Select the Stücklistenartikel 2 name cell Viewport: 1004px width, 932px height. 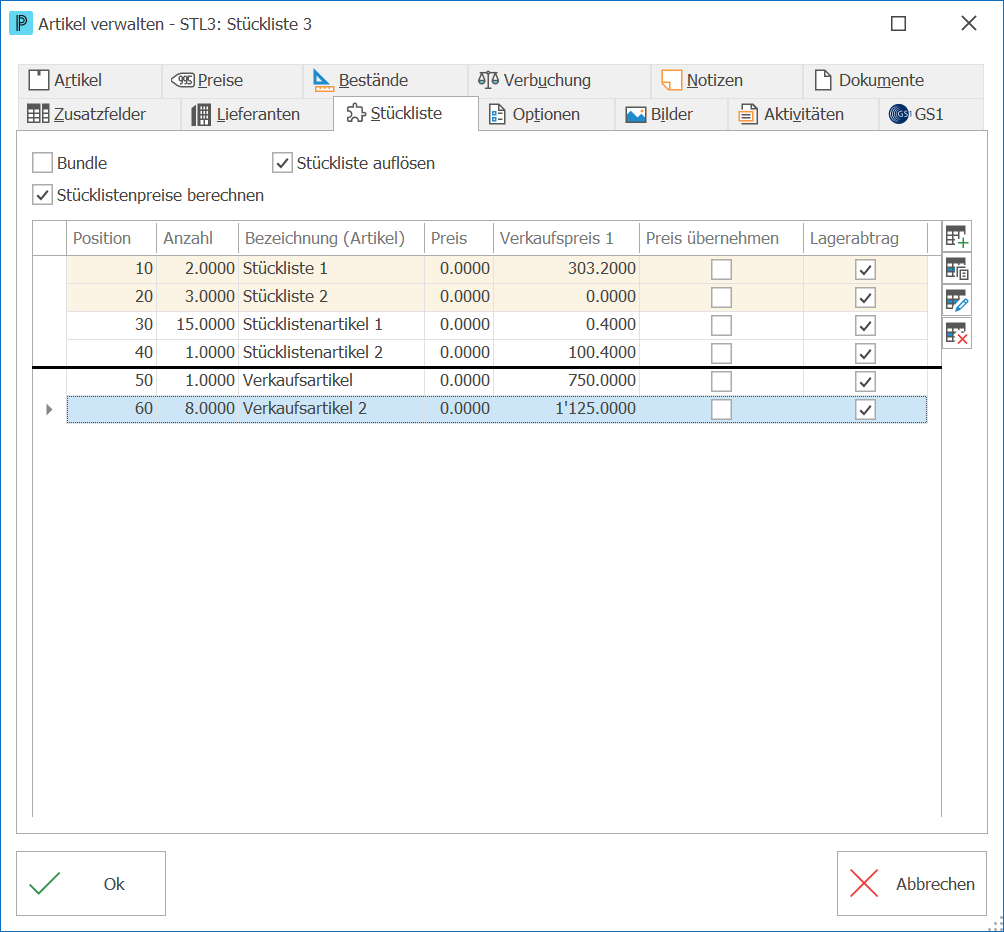pos(331,353)
